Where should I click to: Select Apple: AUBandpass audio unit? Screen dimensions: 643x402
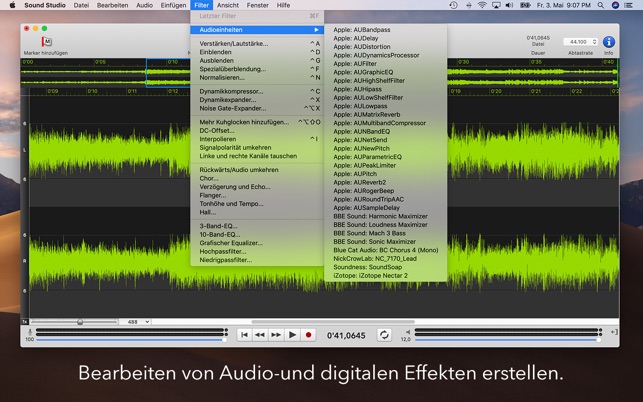(x=385, y=30)
